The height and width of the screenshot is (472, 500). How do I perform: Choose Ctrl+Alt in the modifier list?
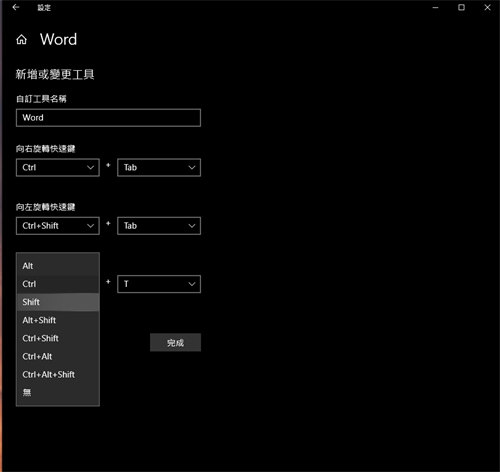[x=58, y=356]
